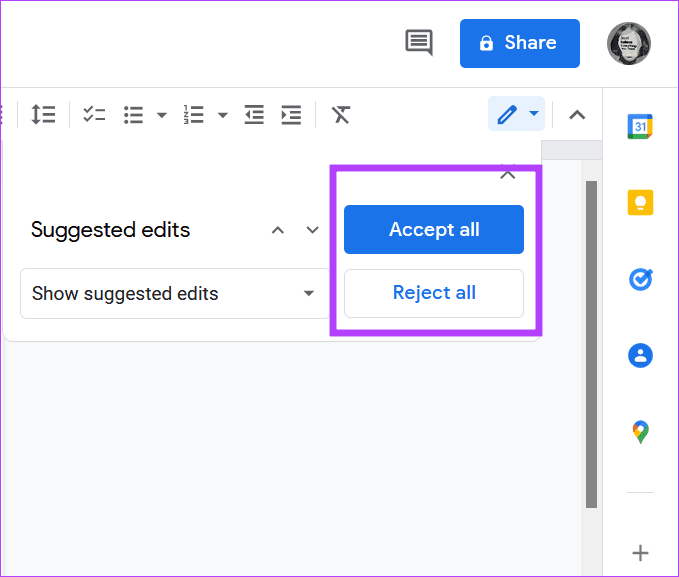Expand the numbered list options arrow
The image size is (679, 577).
(222, 115)
